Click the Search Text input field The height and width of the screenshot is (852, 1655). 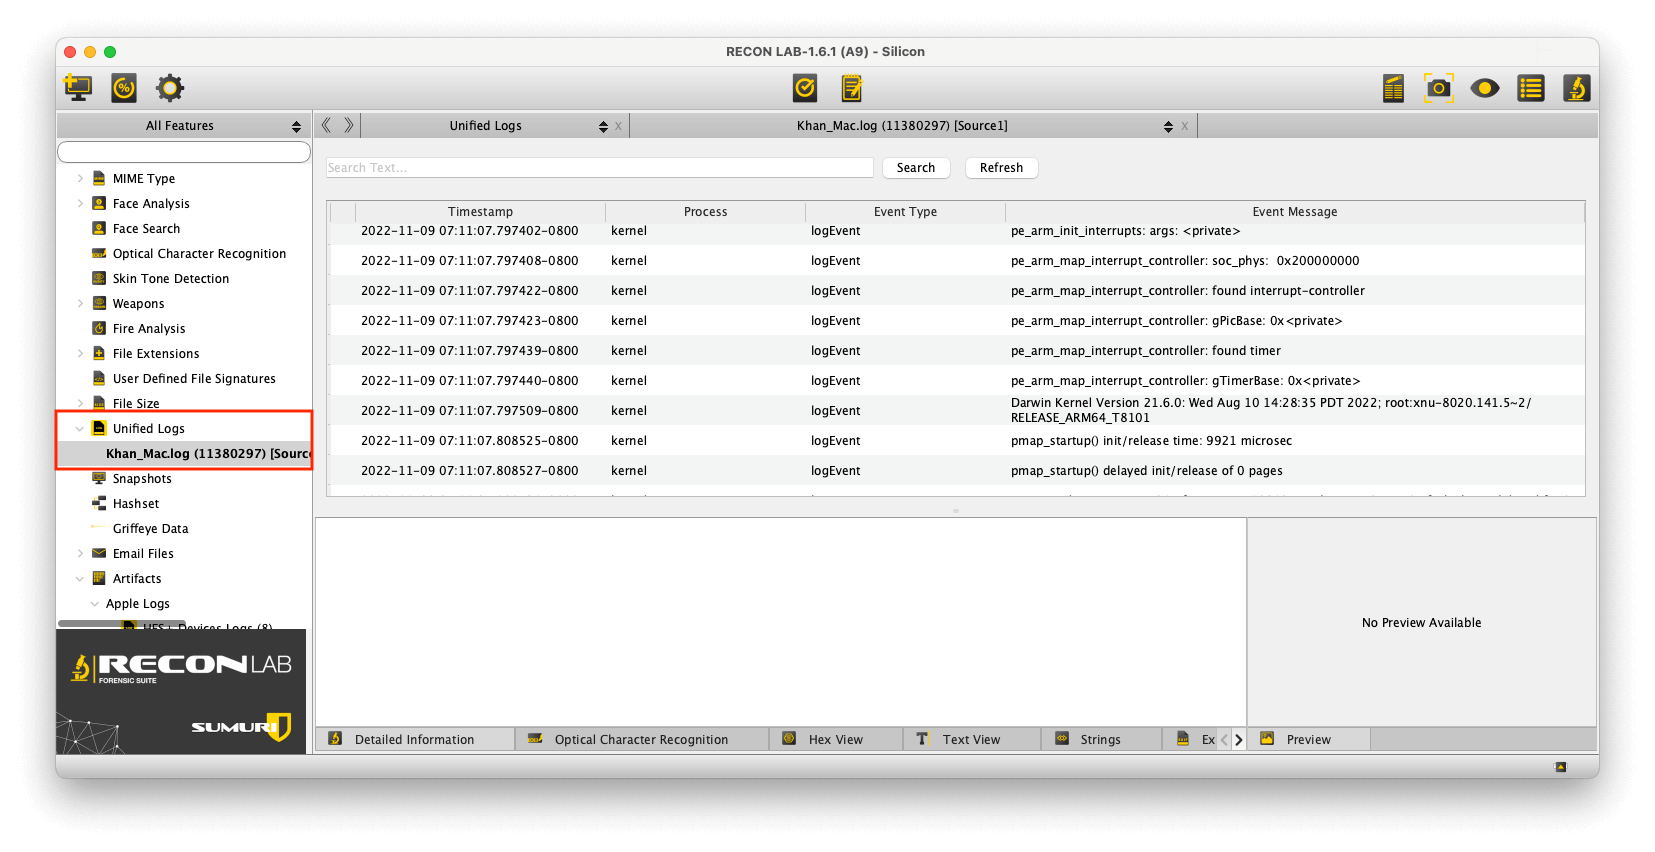coord(600,168)
